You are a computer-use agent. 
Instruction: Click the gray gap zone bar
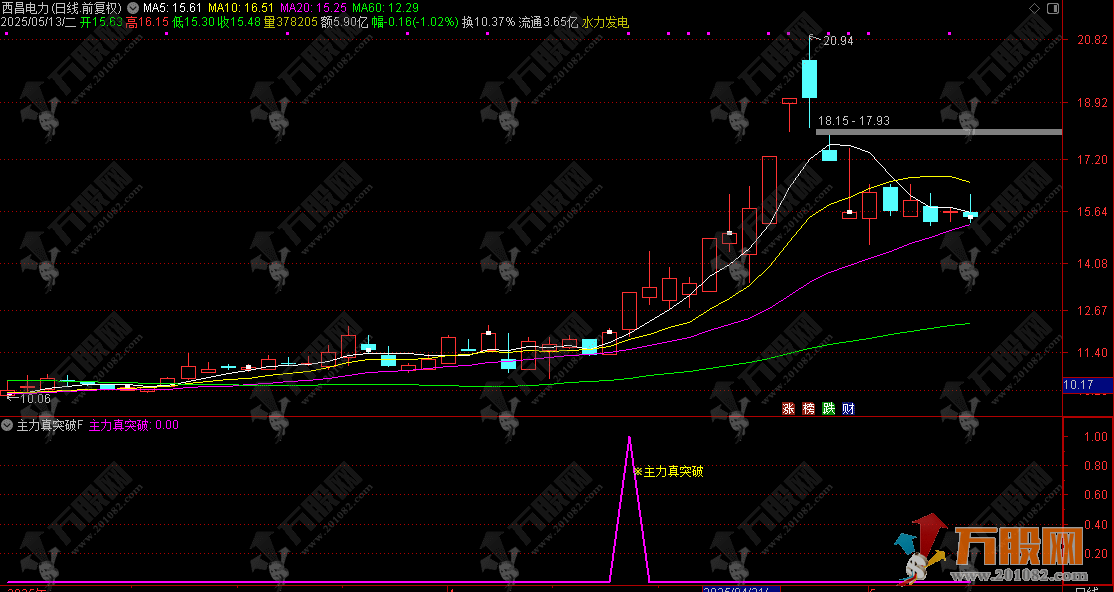[x=939, y=132]
